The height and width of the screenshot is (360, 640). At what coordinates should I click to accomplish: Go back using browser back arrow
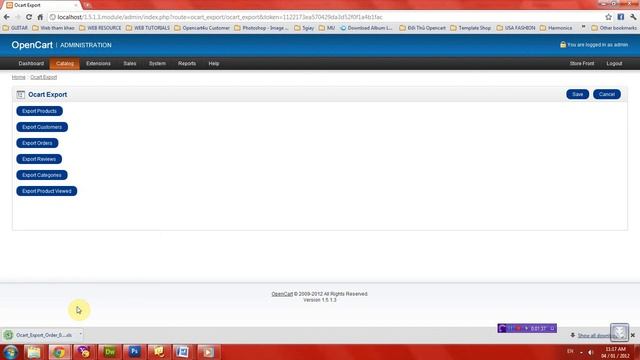pos(7,17)
